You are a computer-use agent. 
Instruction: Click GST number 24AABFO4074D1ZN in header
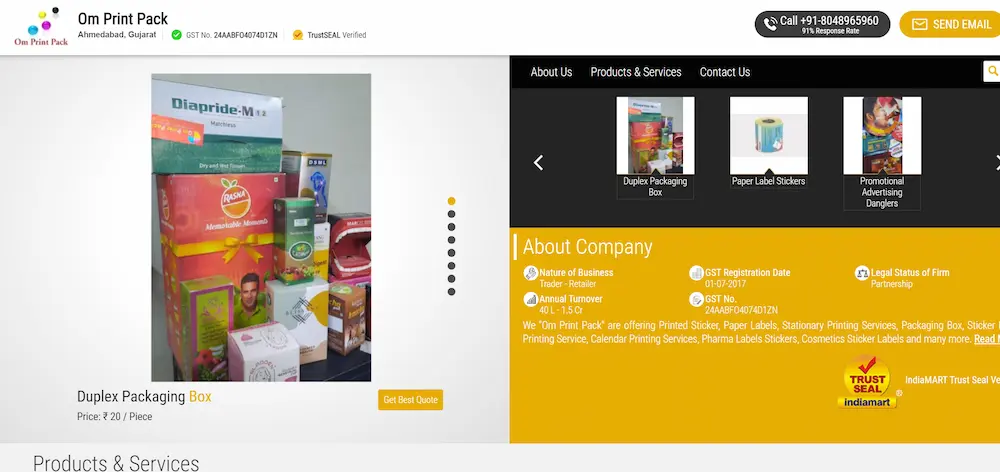tap(246, 35)
